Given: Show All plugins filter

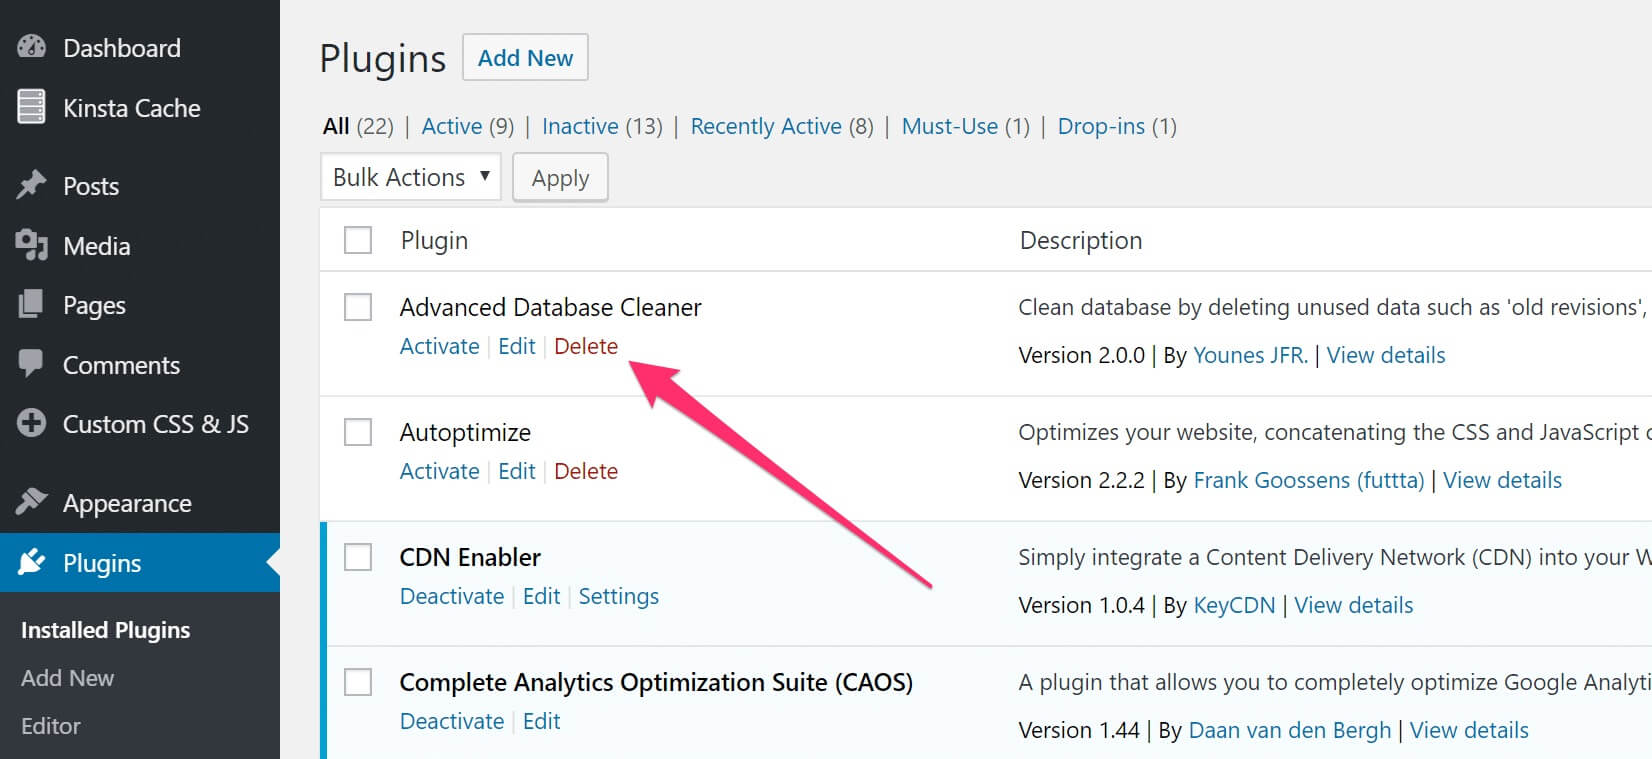Looking at the screenshot, I should pos(336,126).
